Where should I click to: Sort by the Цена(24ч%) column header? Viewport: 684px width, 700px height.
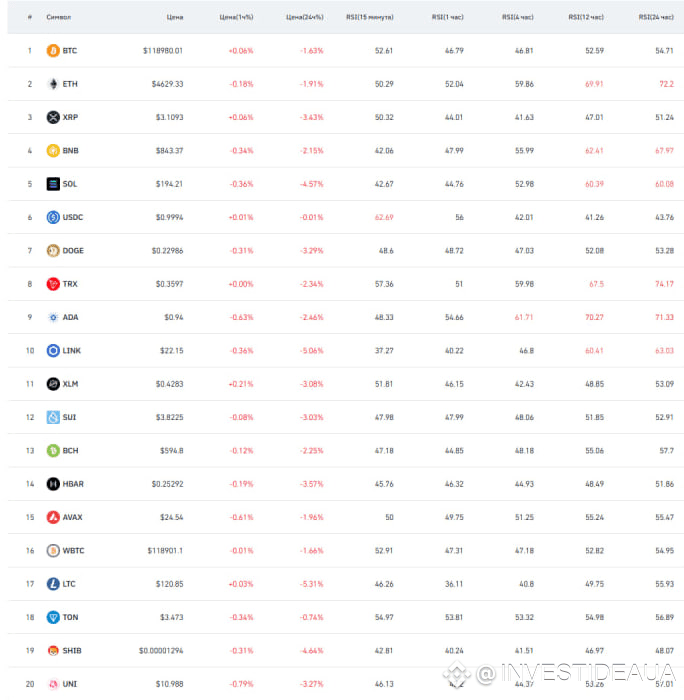point(304,17)
